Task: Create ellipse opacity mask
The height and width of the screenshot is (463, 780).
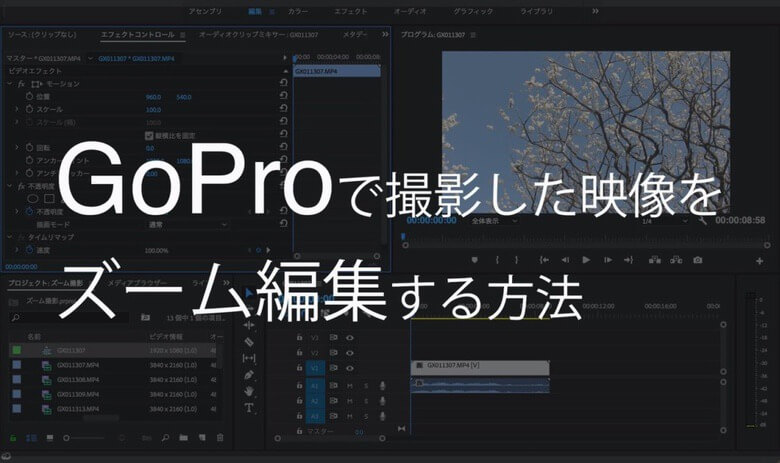Action: pyautogui.click(x=33, y=199)
